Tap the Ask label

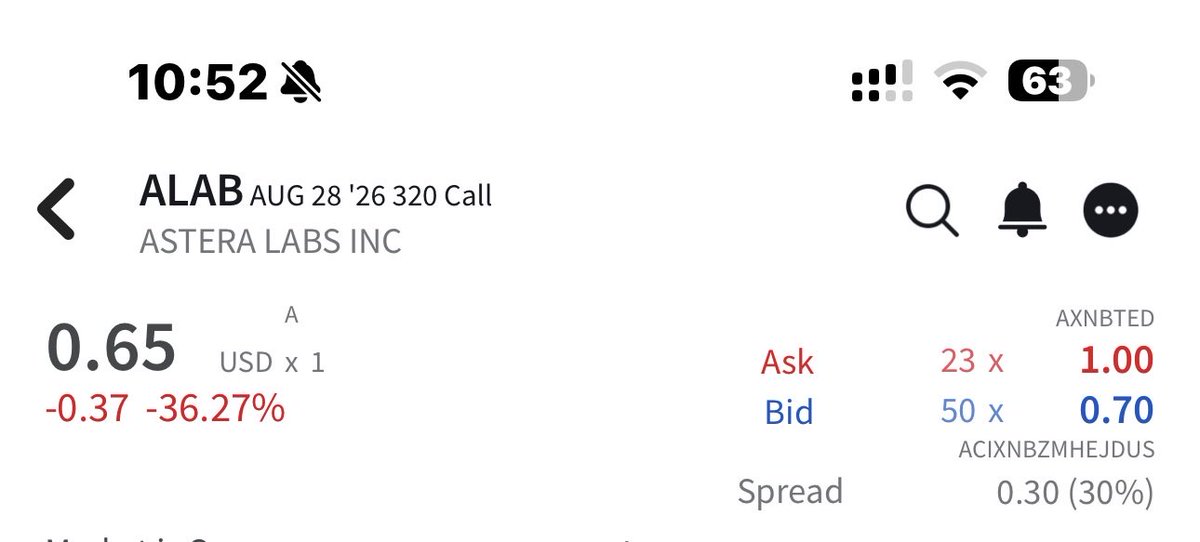tap(788, 362)
